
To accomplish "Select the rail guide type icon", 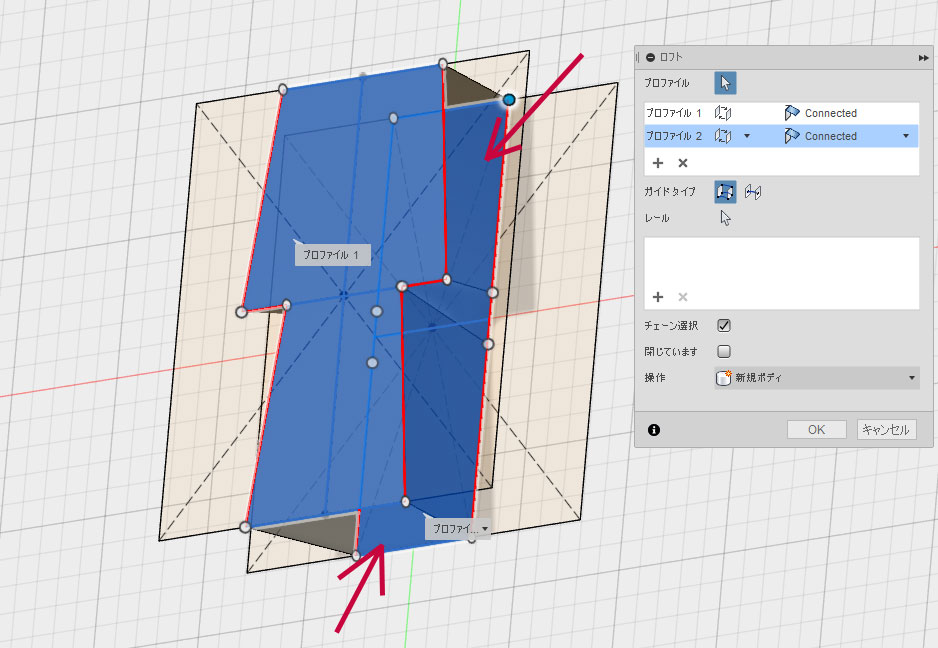I will [725, 190].
